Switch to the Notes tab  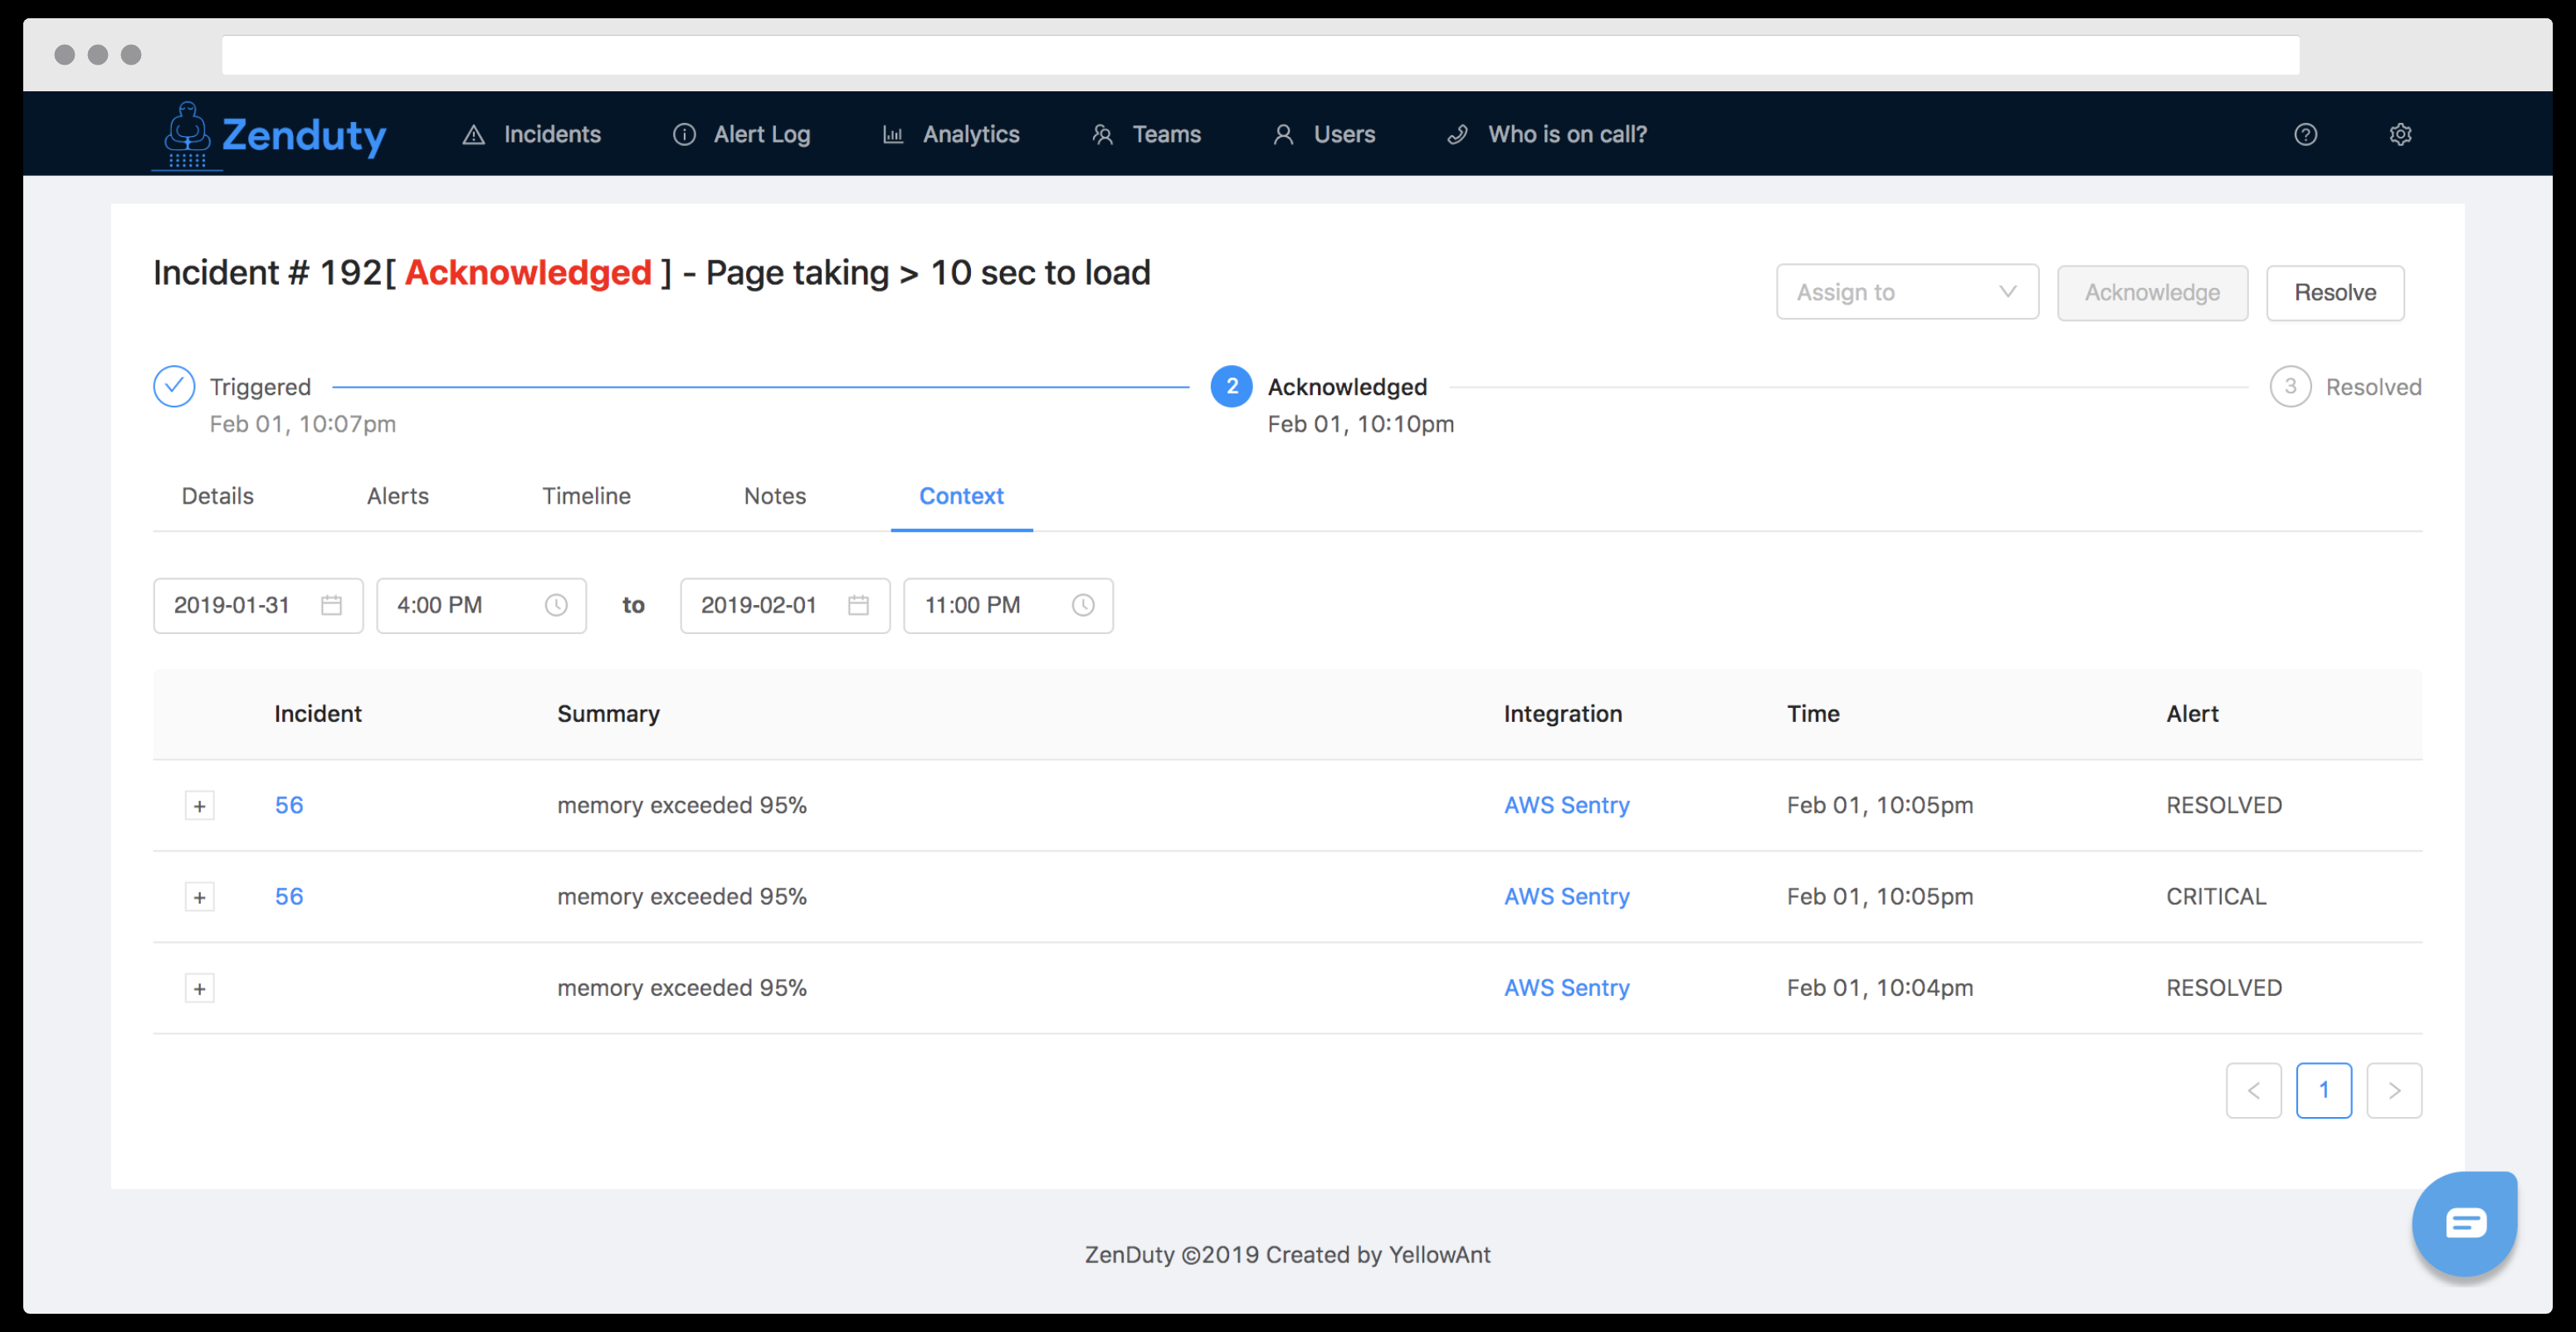point(774,496)
